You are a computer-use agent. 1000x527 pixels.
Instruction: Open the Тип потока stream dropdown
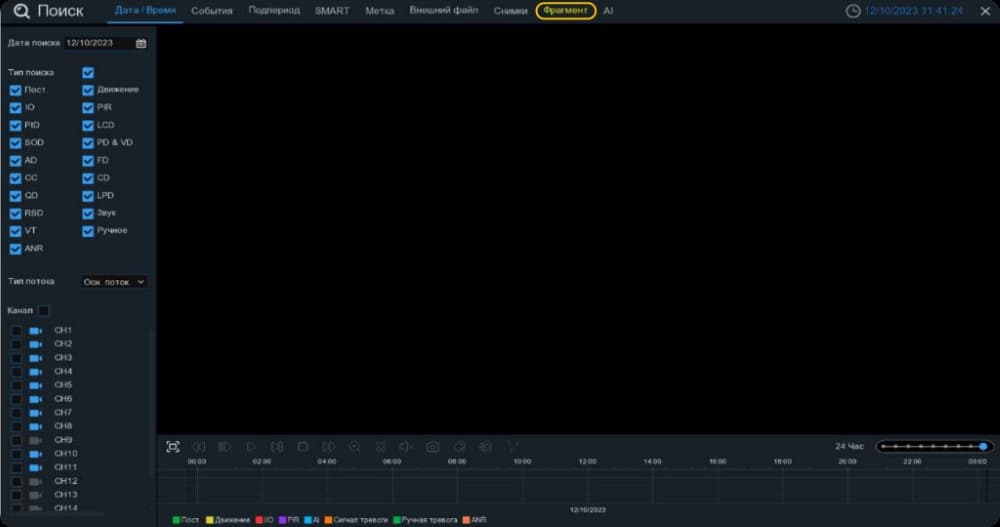point(114,282)
